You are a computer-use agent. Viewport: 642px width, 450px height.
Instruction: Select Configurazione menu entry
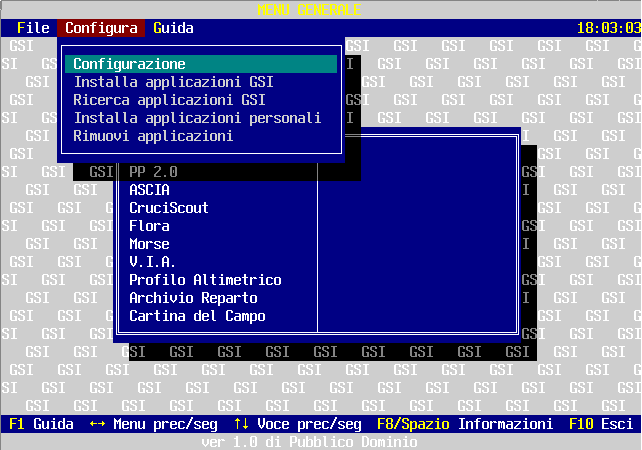201,64
